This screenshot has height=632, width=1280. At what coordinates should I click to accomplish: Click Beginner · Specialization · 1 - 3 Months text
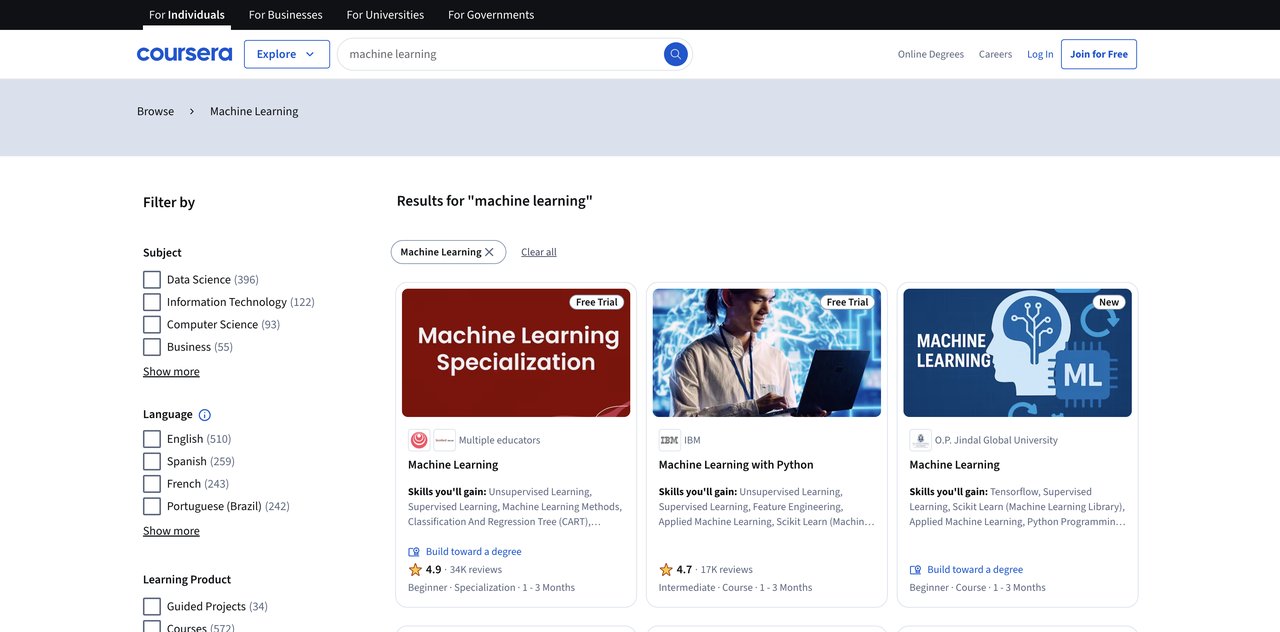point(491,588)
